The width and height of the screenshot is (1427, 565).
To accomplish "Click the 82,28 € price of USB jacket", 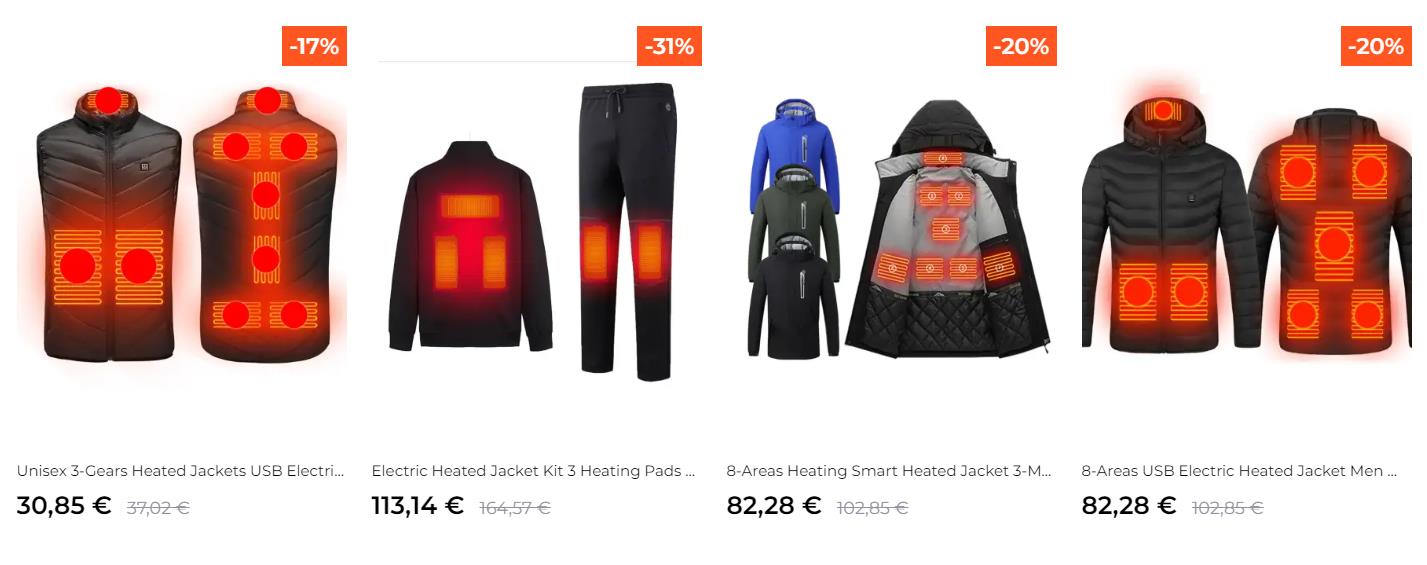I will (x=1129, y=506).
